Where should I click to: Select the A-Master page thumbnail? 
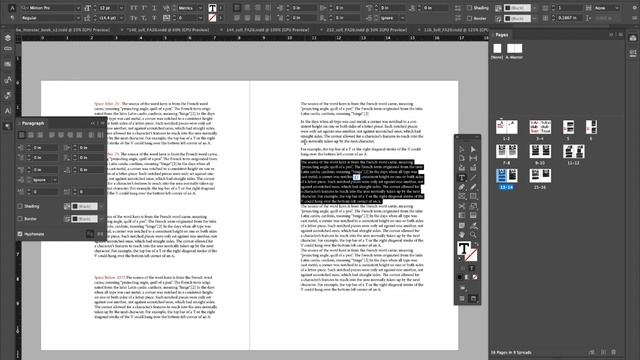(x=514, y=48)
